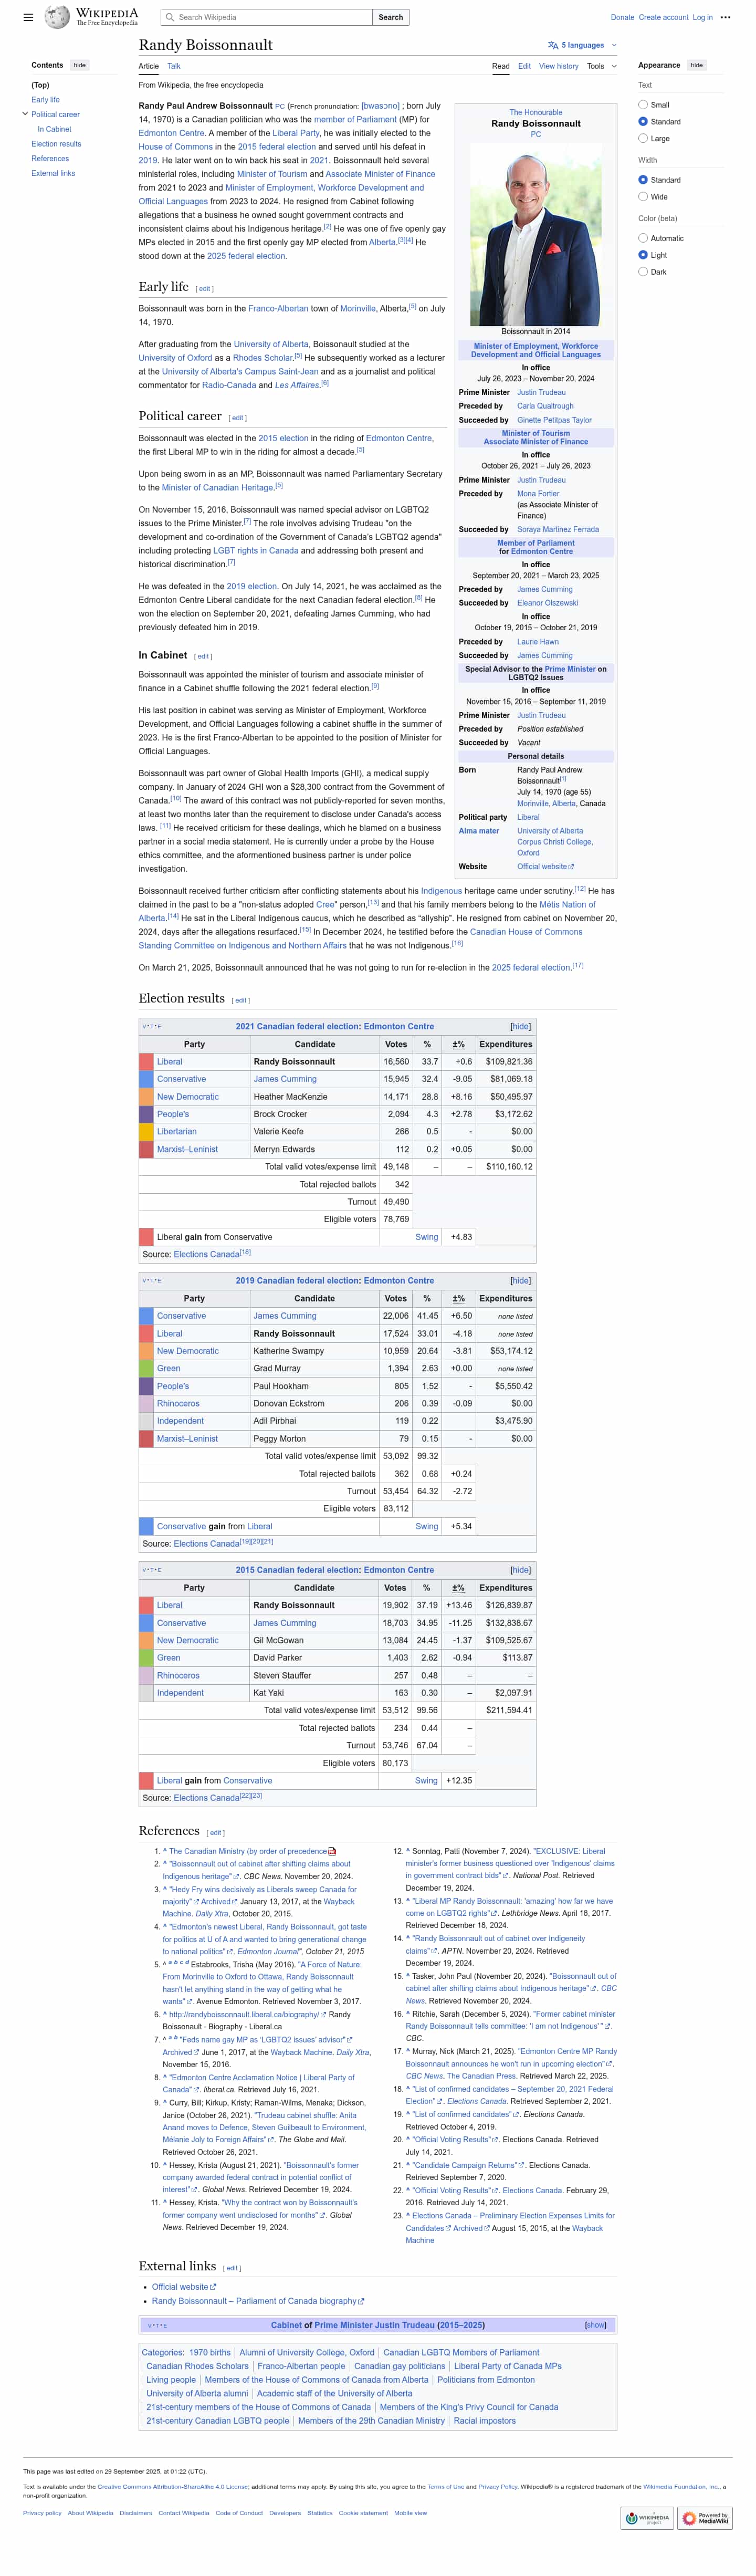756x2576 pixels.
Task: Open the personal tools three-dots menu
Action: (725, 17)
